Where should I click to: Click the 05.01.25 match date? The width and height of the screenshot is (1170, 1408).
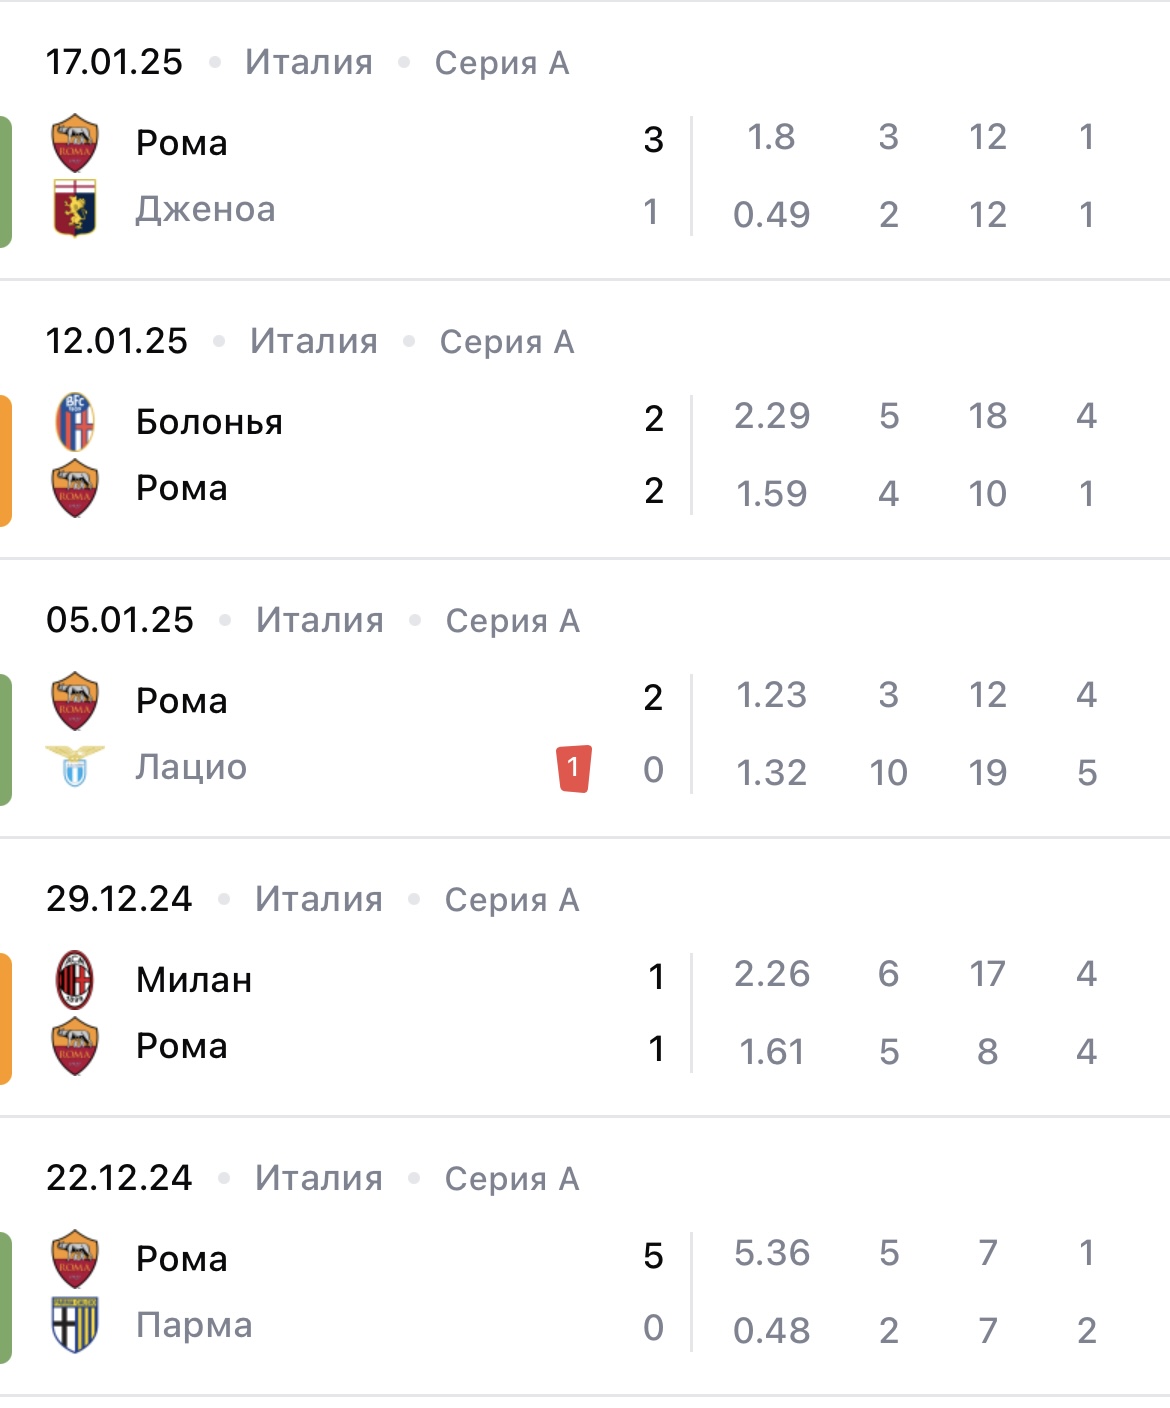pos(120,620)
